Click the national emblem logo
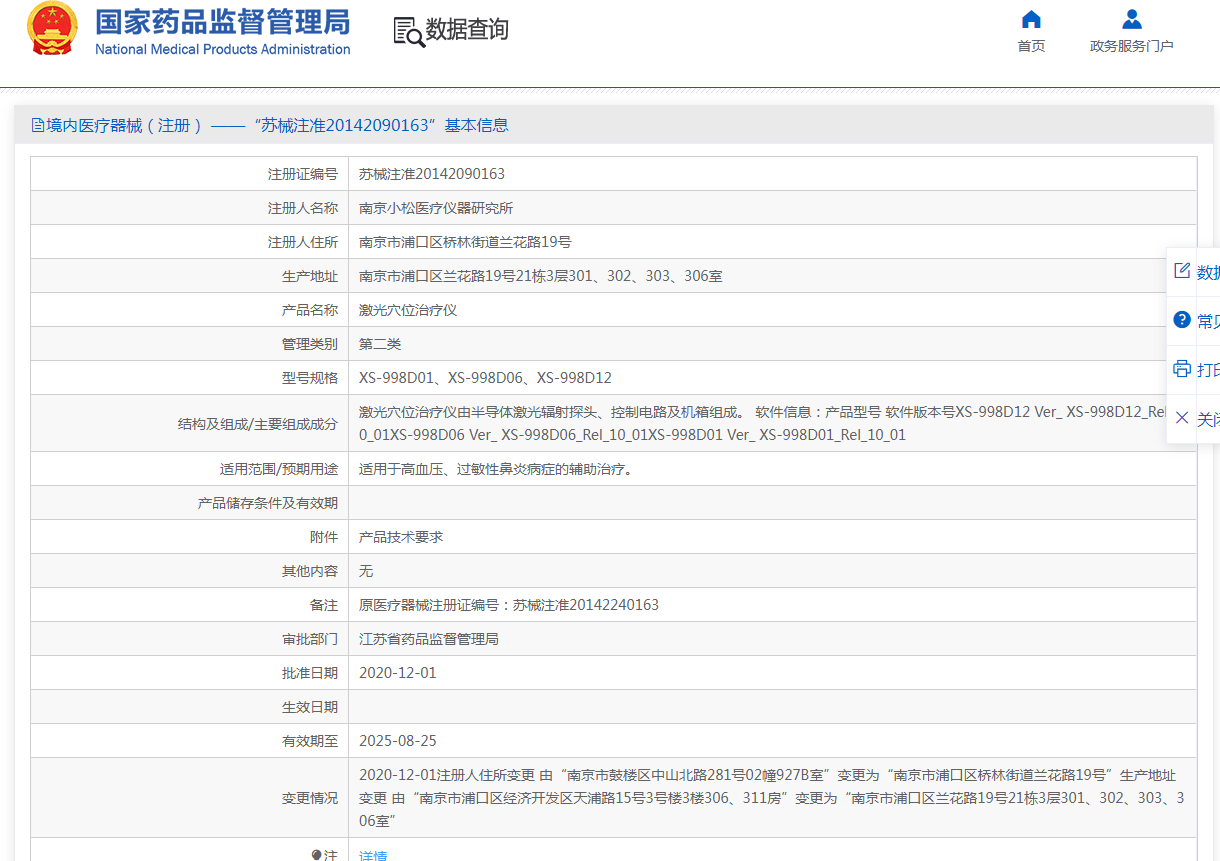Viewport: 1220px width, 861px height. pyautogui.click(x=52, y=28)
